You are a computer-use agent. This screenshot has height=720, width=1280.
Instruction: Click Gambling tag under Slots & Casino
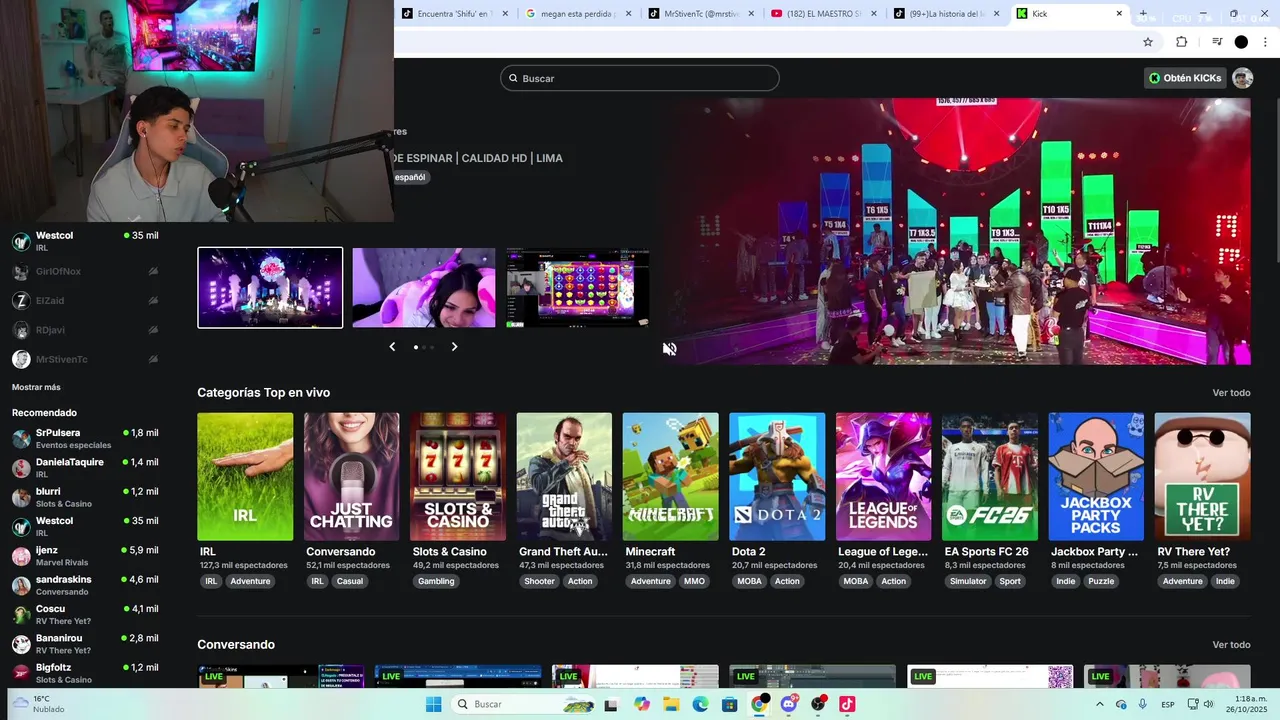click(x=436, y=581)
